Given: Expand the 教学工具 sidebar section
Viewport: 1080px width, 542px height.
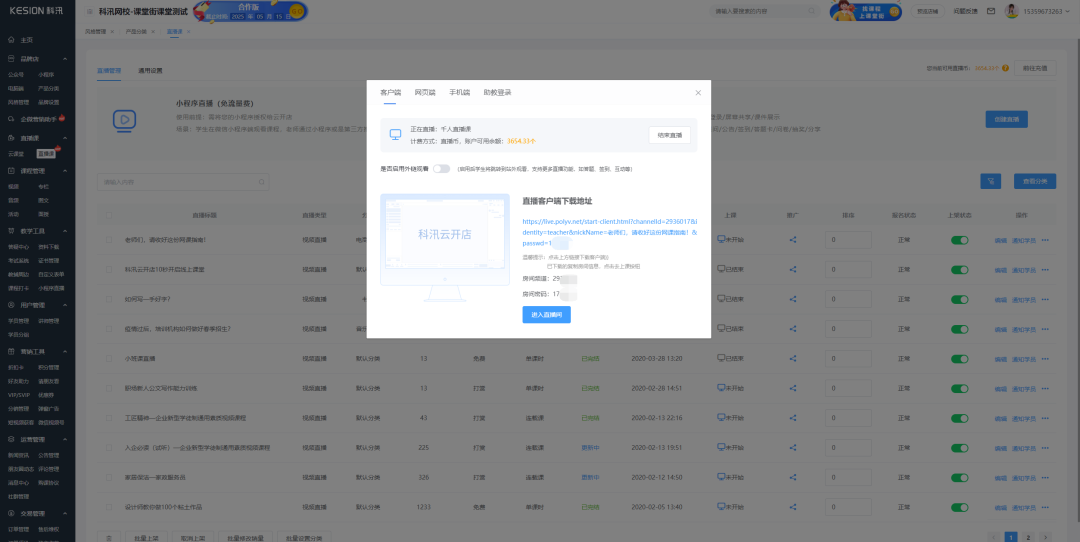Looking at the screenshot, I should coord(66,230).
